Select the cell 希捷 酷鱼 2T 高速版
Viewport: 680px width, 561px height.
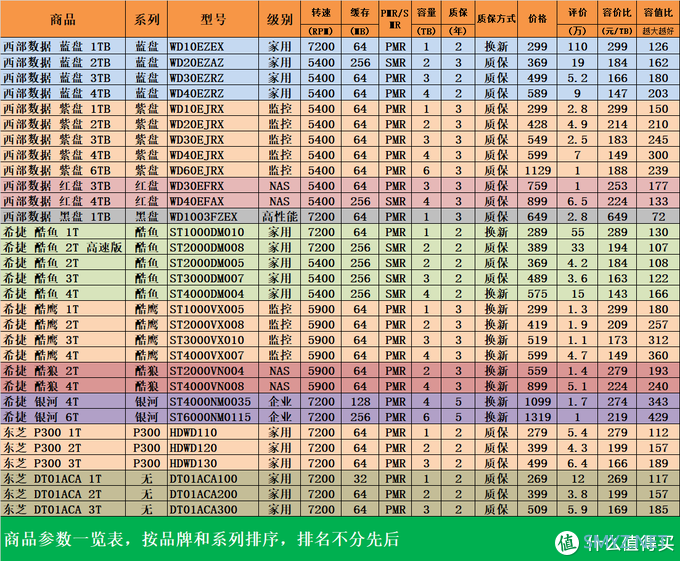point(63,248)
